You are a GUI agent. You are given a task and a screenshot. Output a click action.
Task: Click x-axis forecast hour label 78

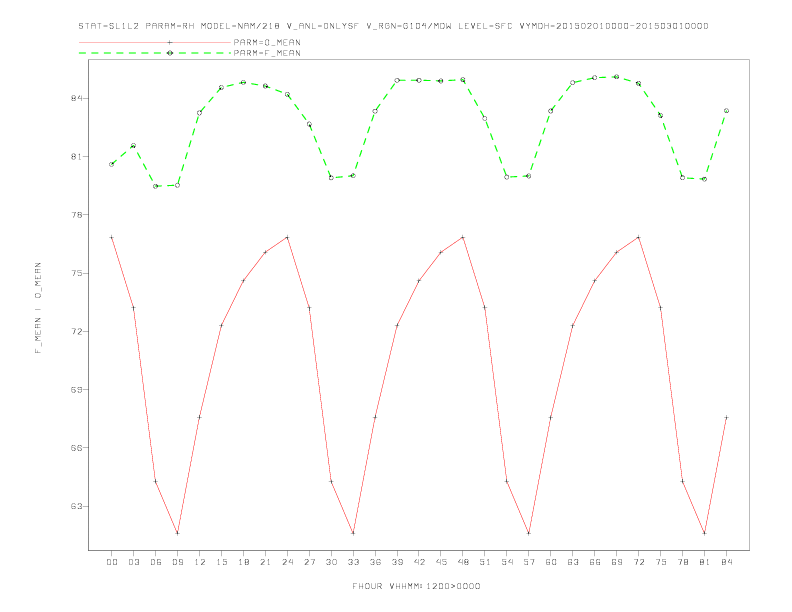682,562
